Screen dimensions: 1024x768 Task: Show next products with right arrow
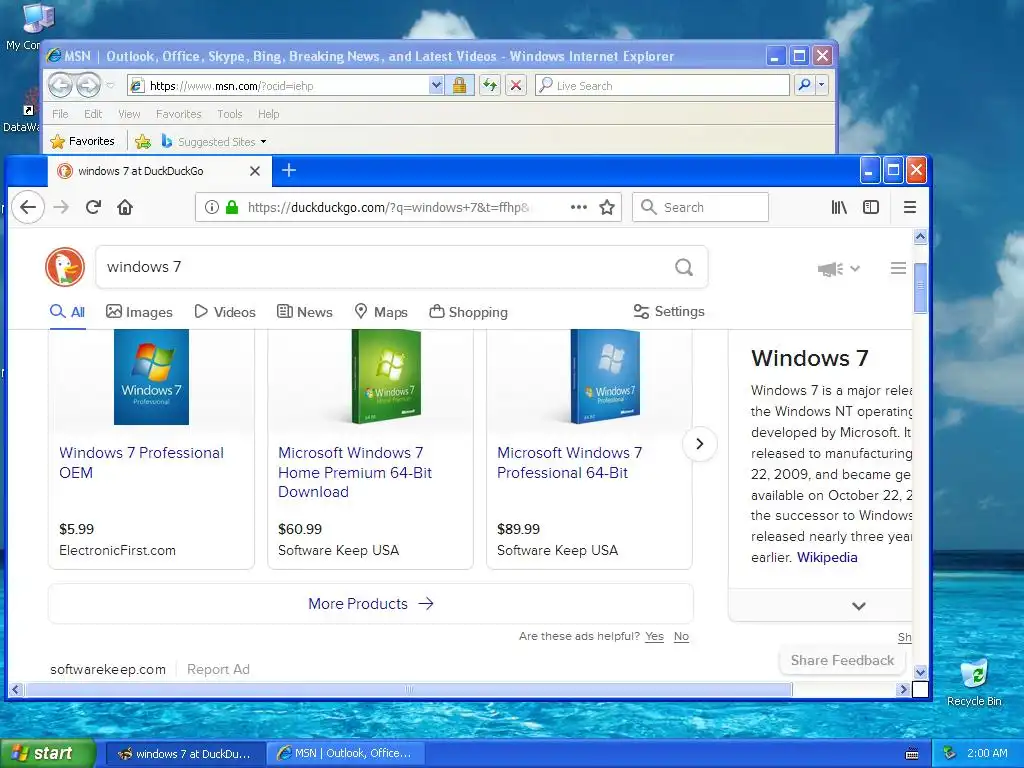click(x=699, y=444)
